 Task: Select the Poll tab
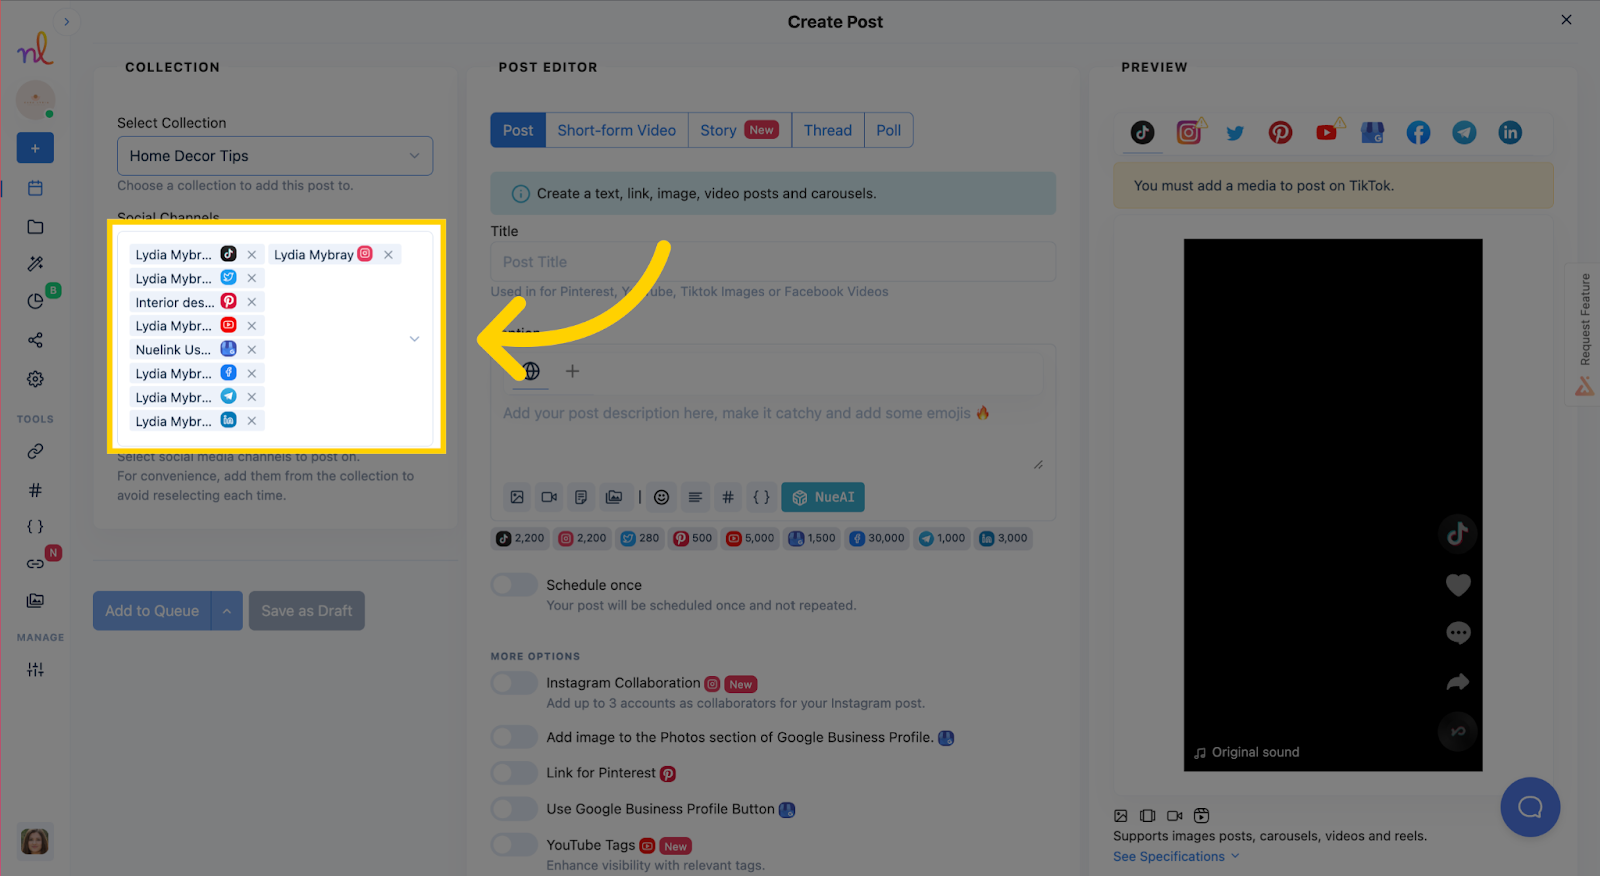tap(889, 130)
